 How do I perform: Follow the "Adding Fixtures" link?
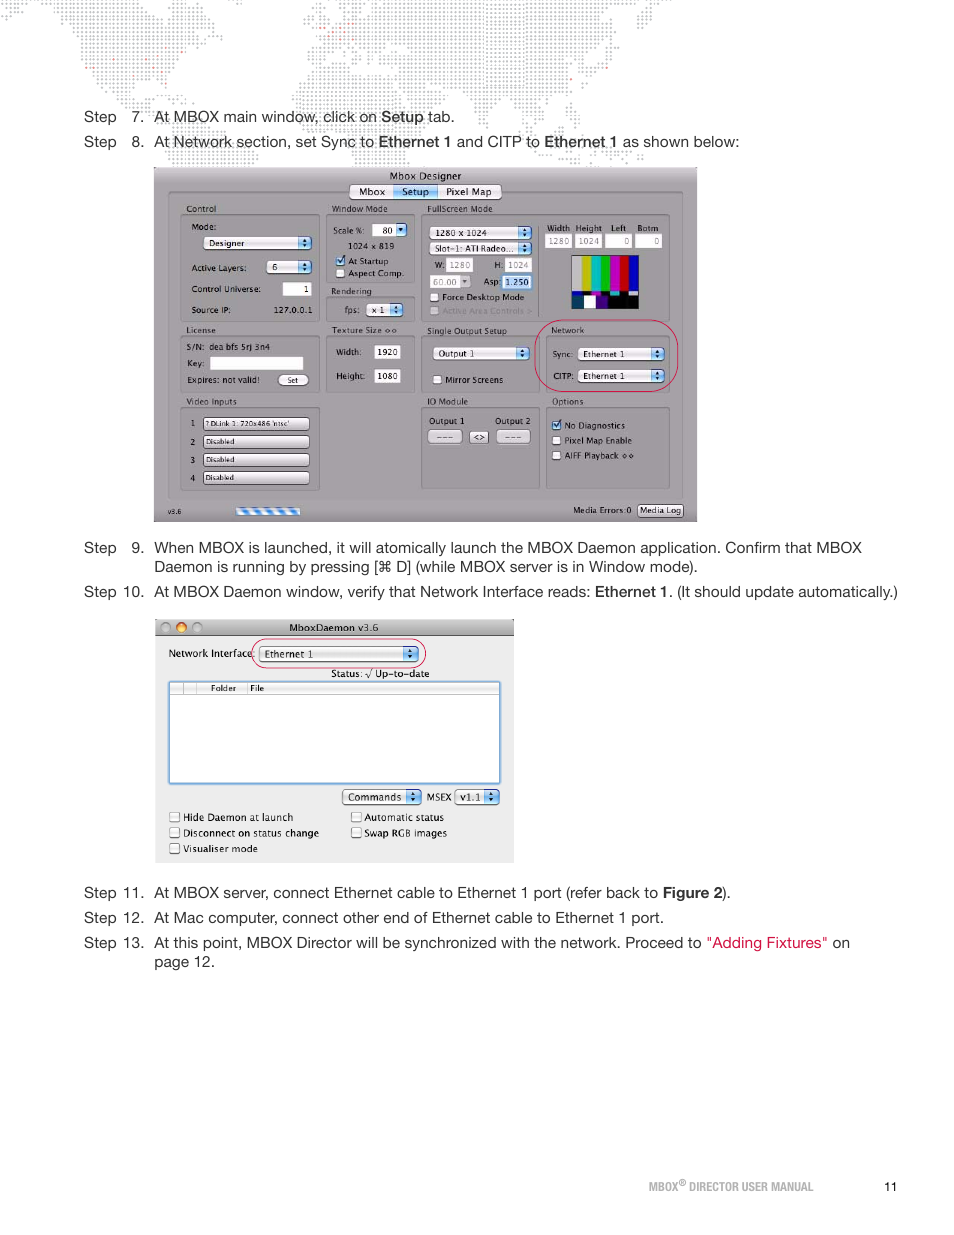click(x=767, y=943)
